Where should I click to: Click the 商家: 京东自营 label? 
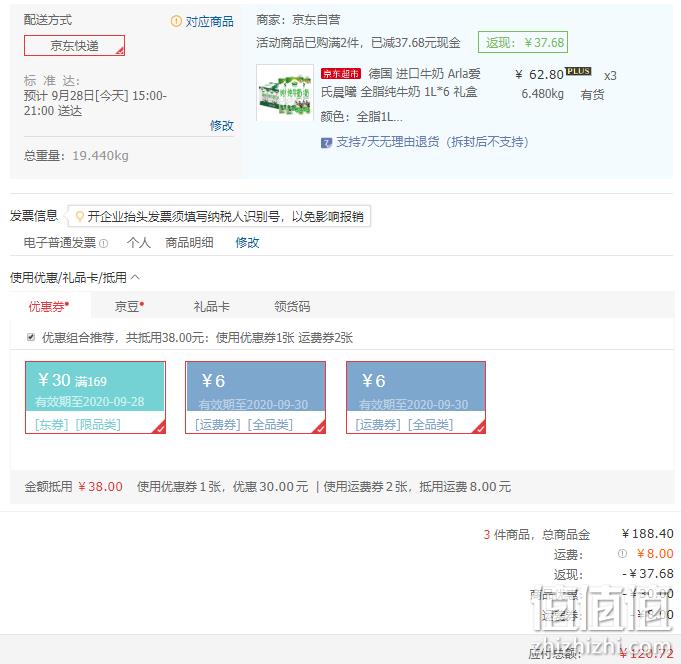click(298, 20)
